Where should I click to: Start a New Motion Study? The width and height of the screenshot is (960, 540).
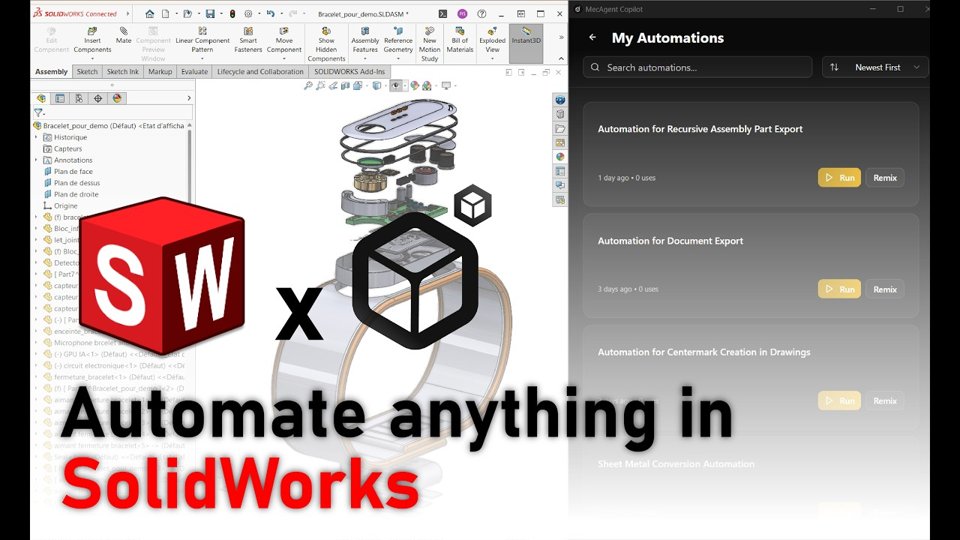click(430, 44)
